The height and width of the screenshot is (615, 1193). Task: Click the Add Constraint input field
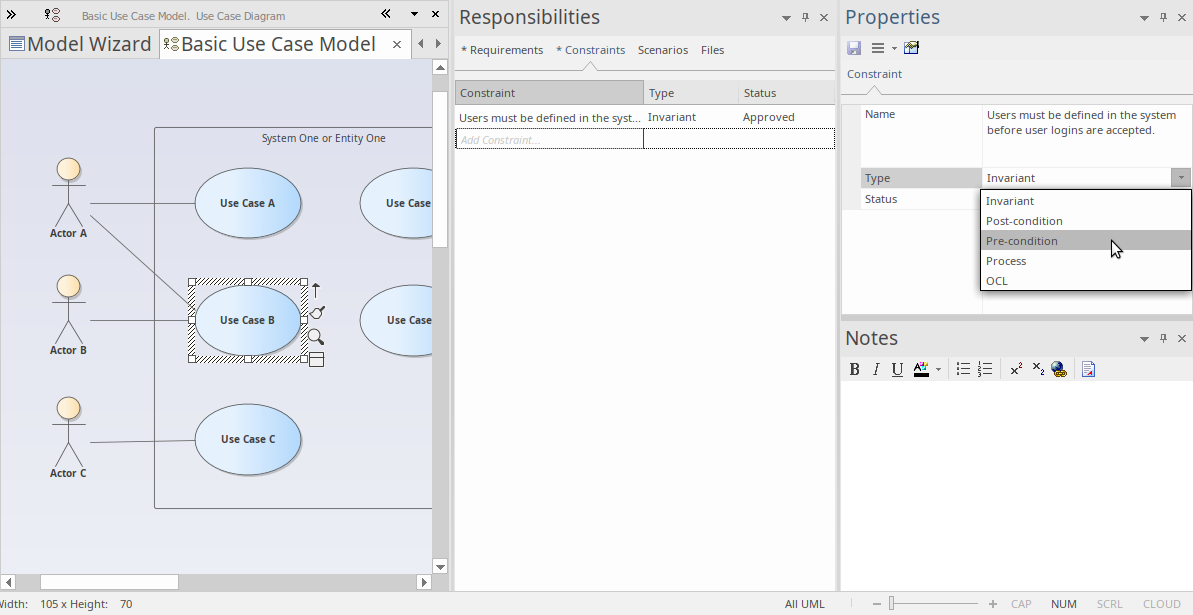(x=549, y=140)
